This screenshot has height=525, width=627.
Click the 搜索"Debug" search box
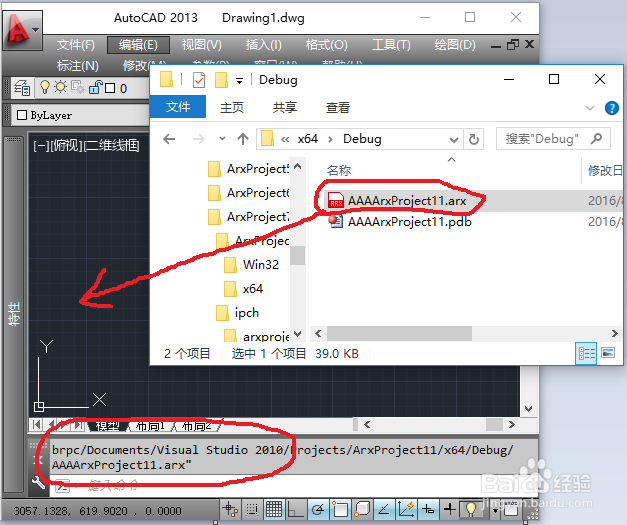[553, 139]
